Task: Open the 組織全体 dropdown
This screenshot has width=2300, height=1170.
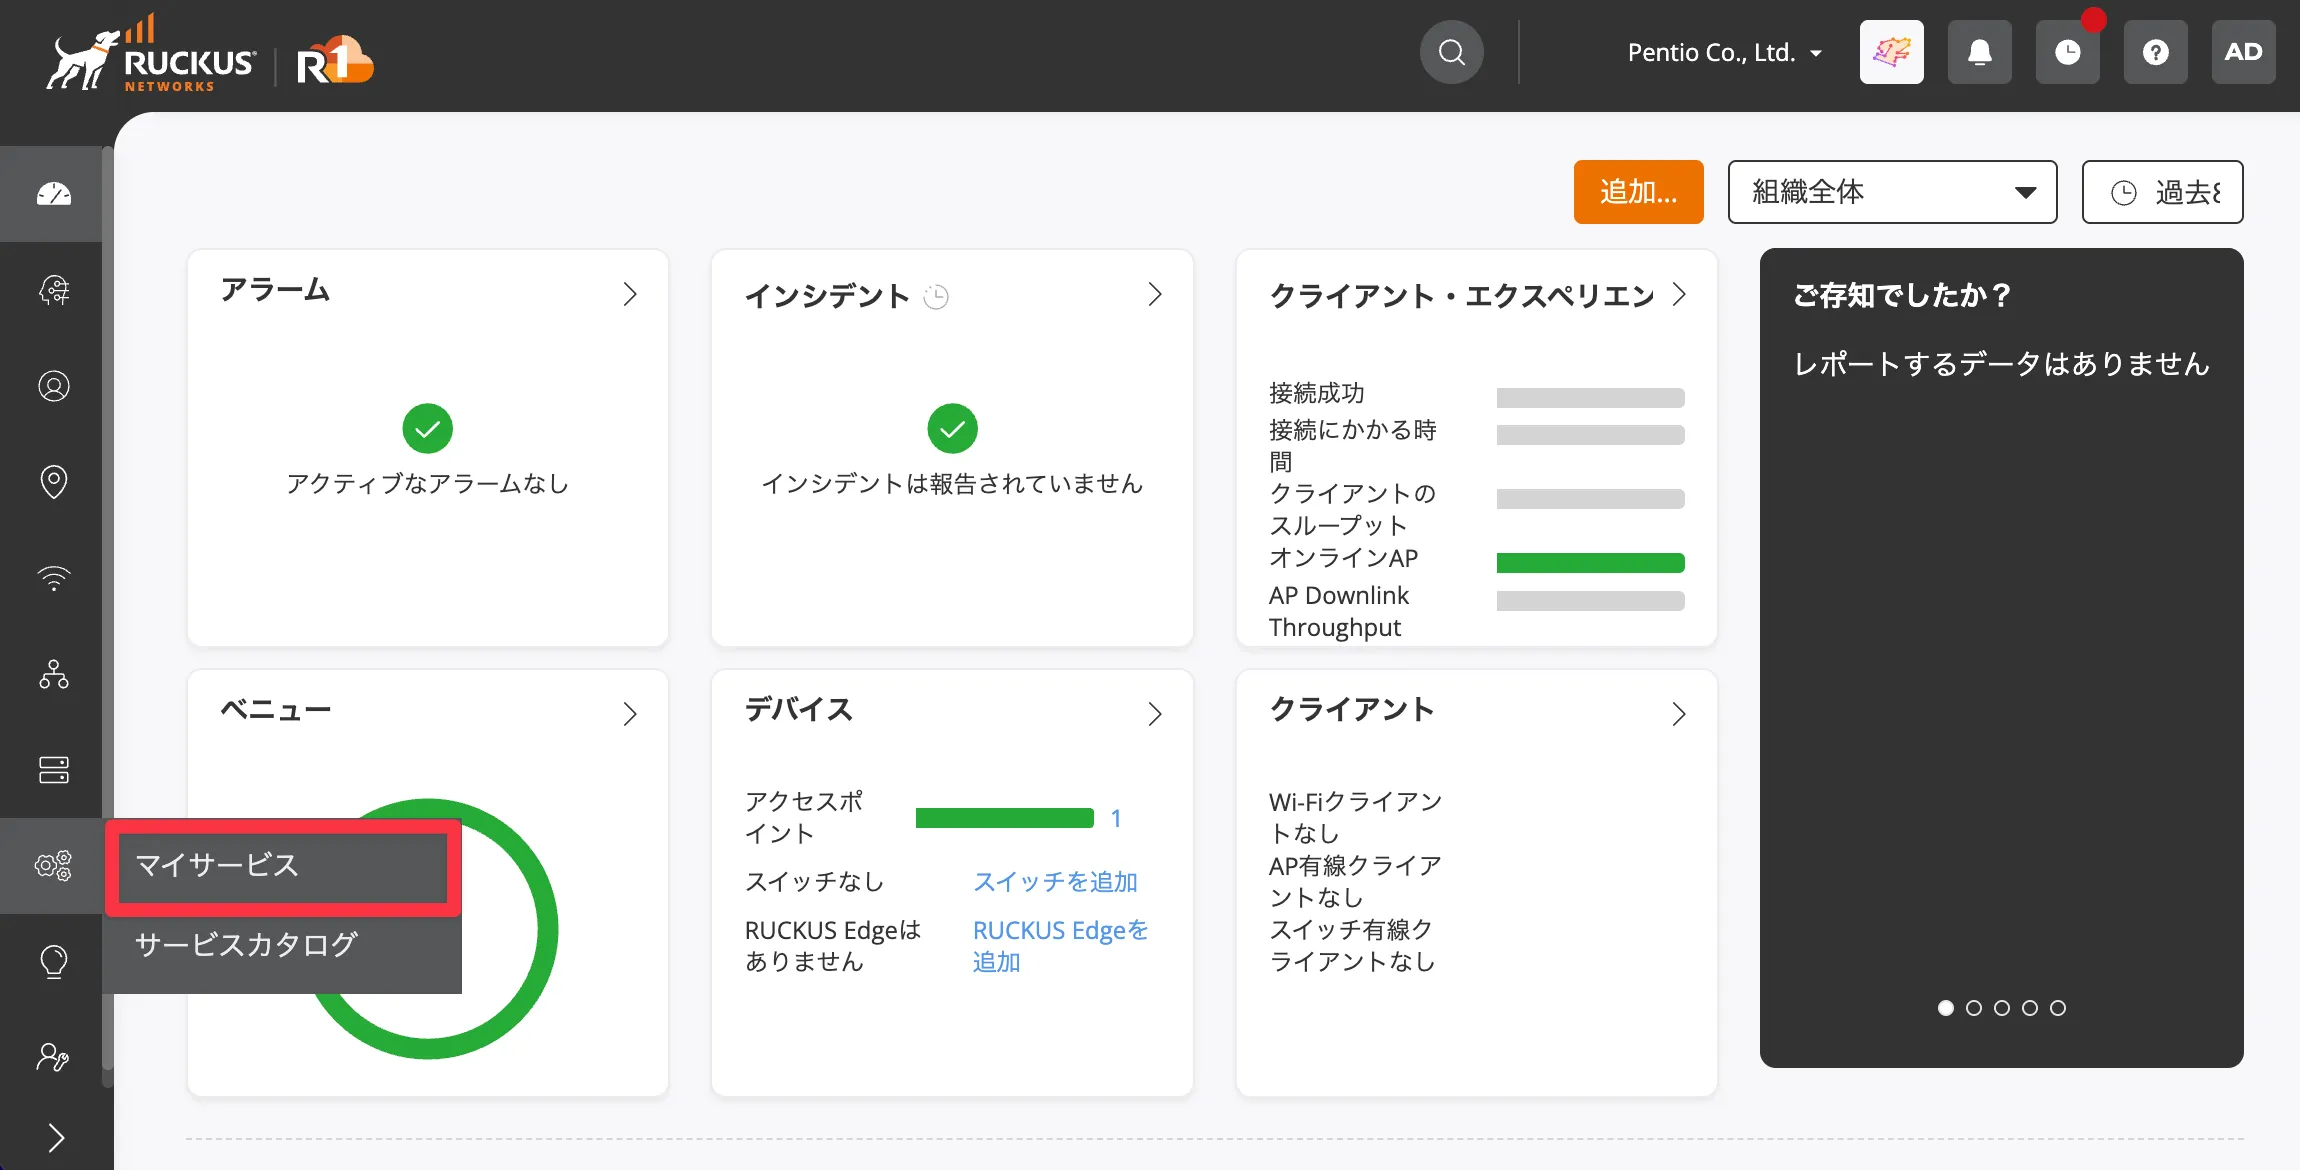Action: pyautogui.click(x=1892, y=192)
